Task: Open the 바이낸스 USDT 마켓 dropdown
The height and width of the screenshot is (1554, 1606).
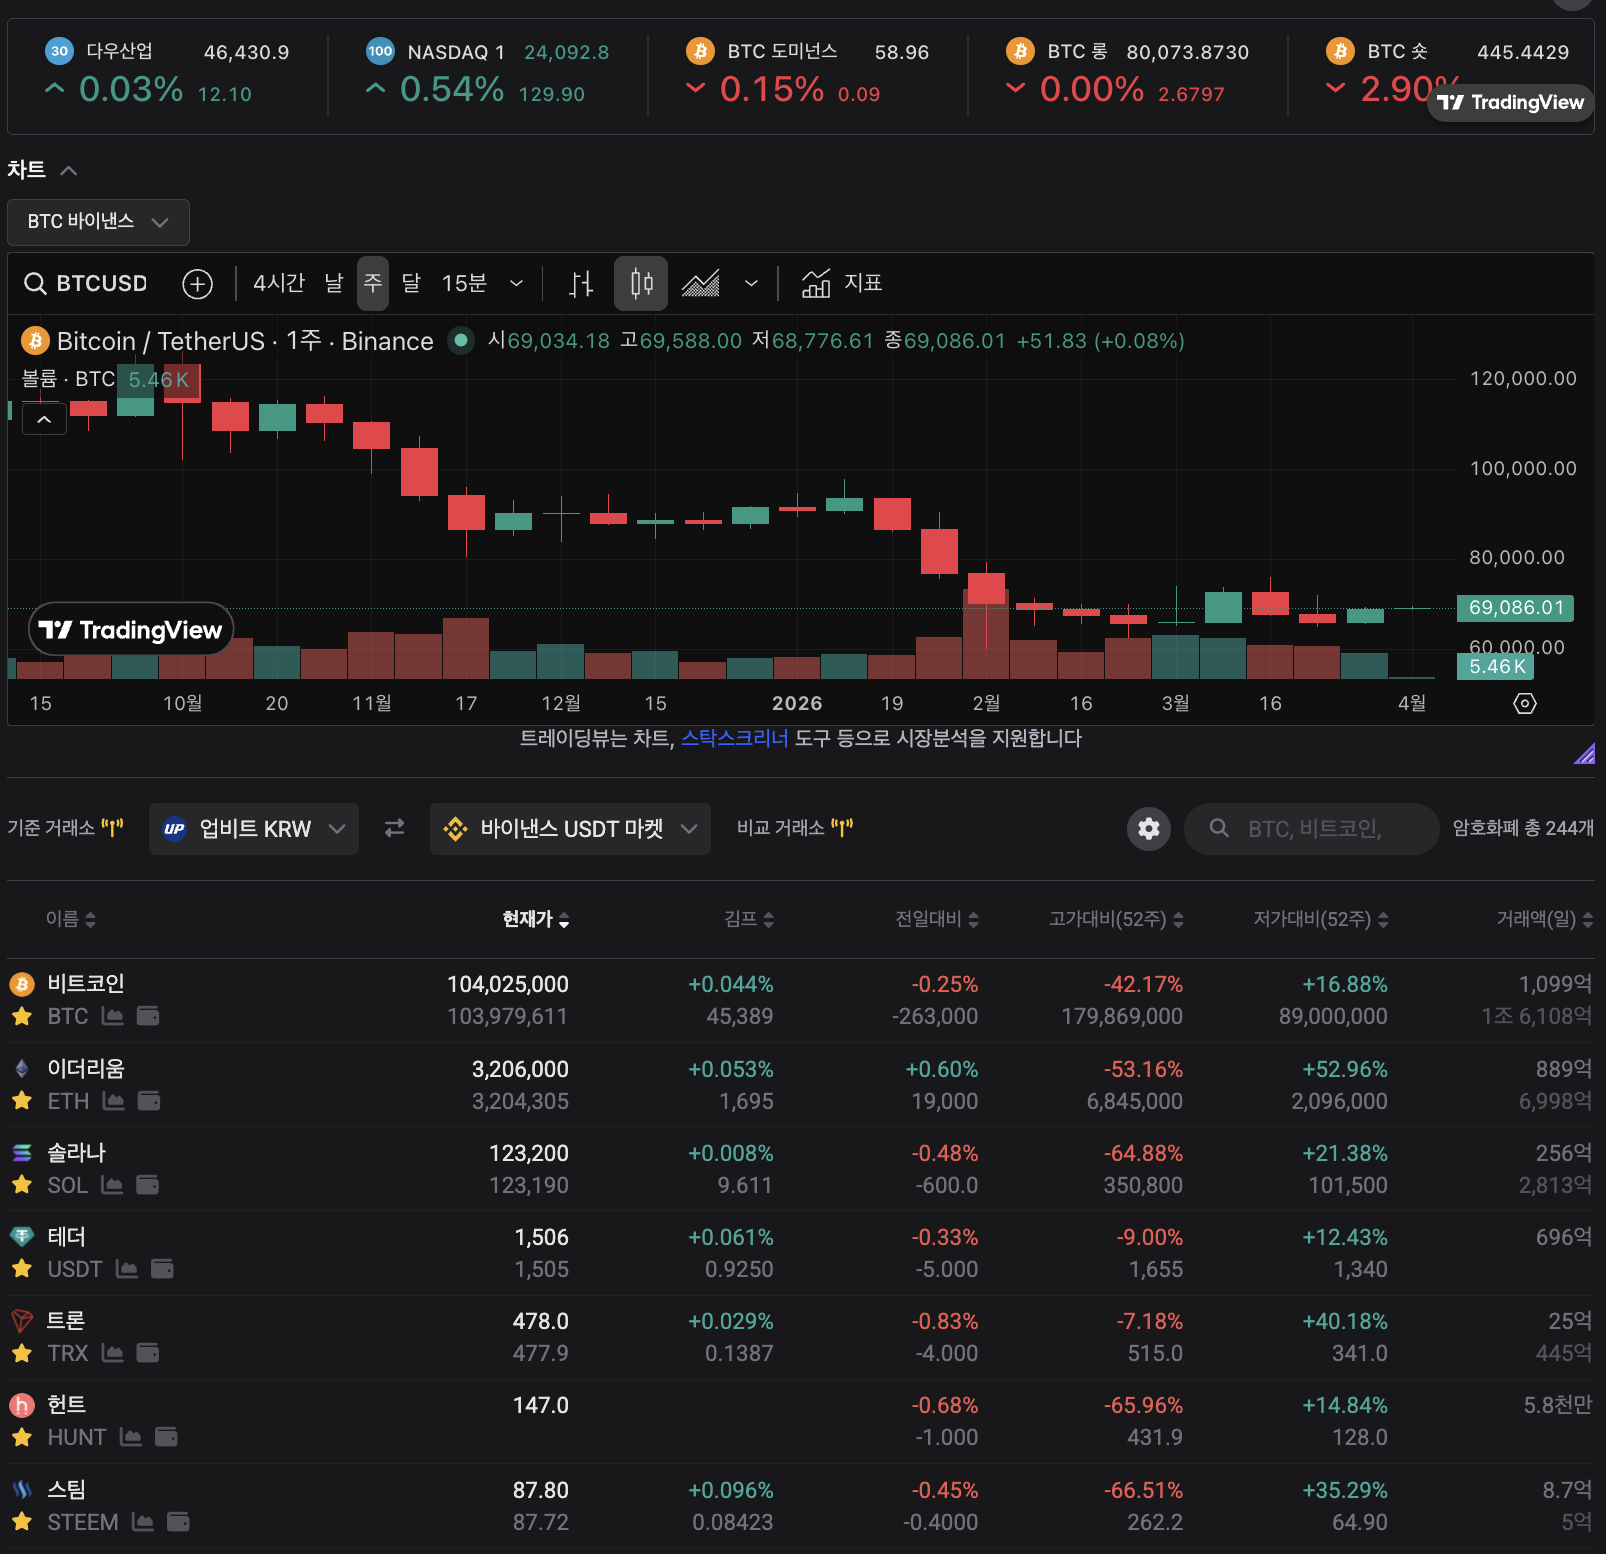Action: 570,829
